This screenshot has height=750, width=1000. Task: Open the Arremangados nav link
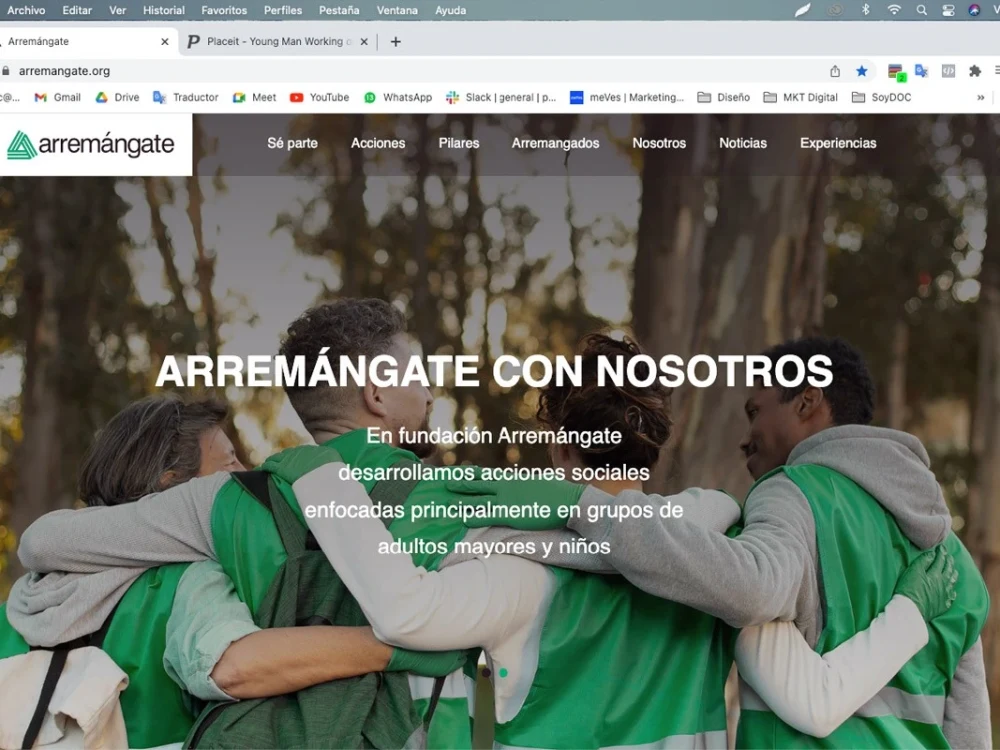click(x=555, y=143)
